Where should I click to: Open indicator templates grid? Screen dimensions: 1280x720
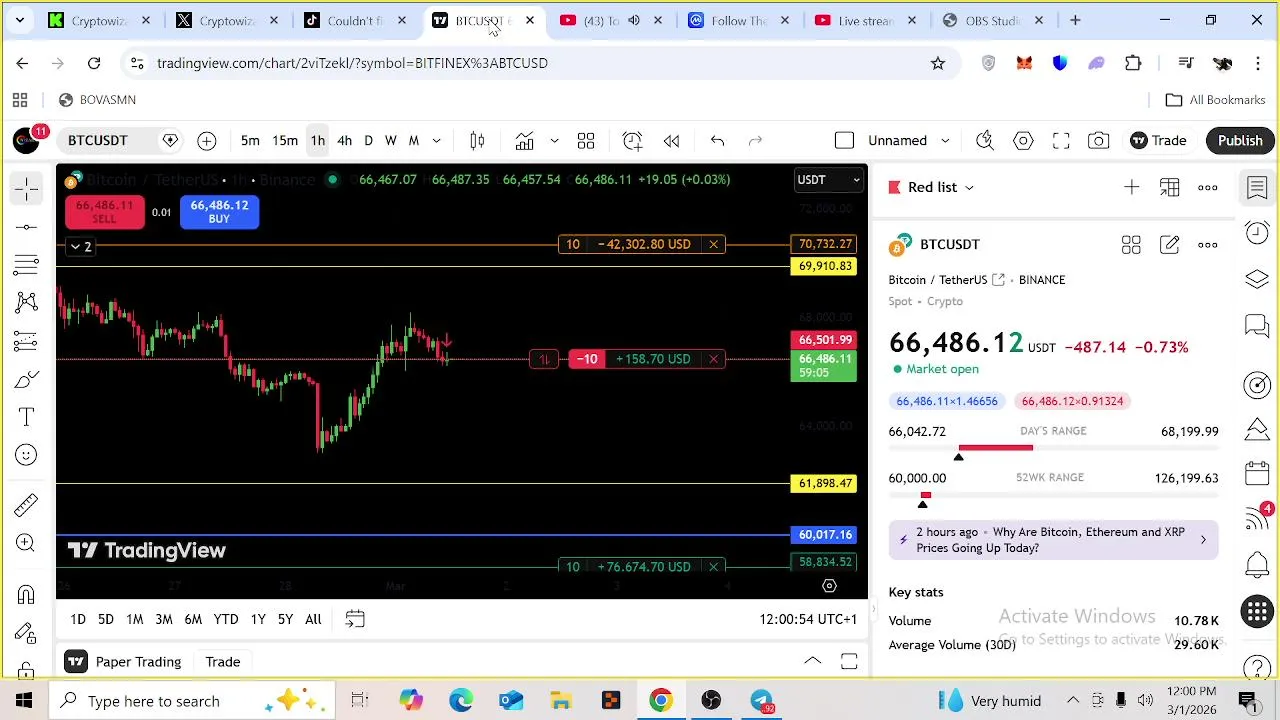click(586, 141)
